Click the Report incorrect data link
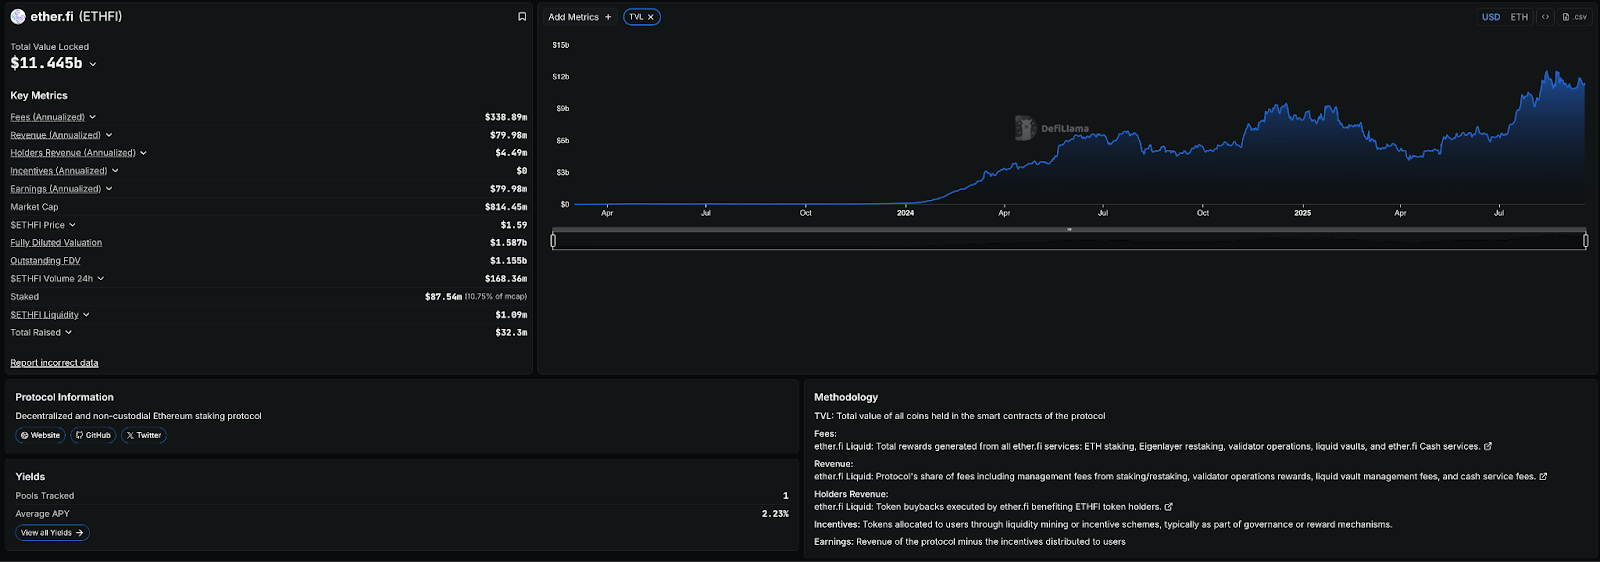The width and height of the screenshot is (1600, 562). click(x=54, y=363)
